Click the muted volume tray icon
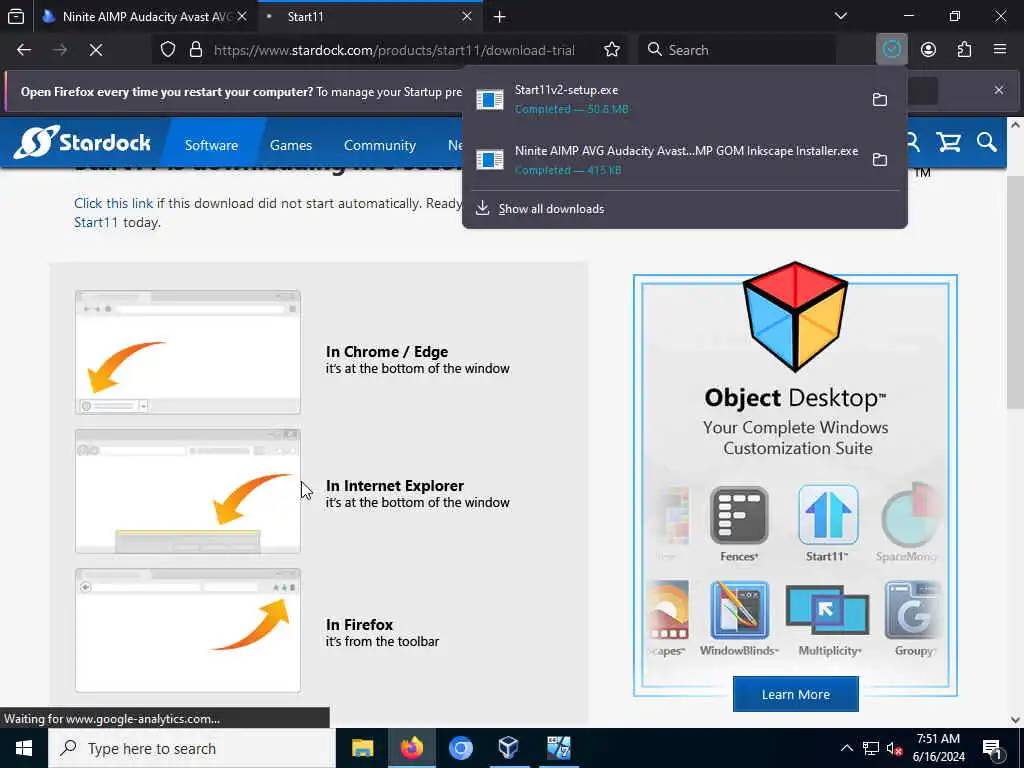This screenshot has width=1024, height=768. (894, 748)
